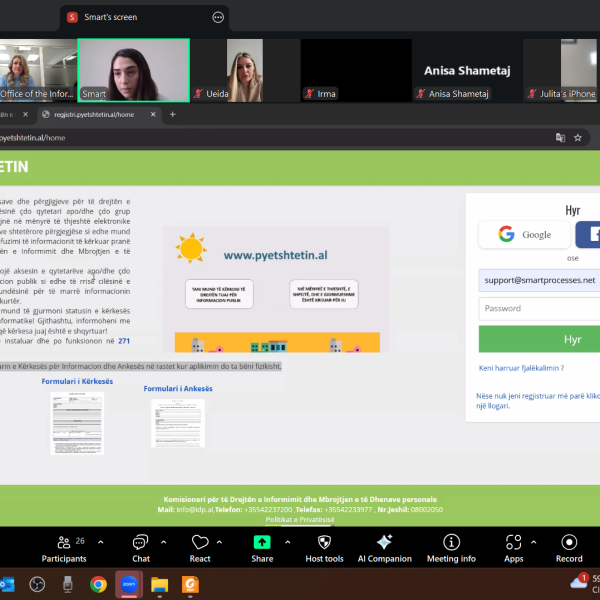Sign in with the Google button
The height and width of the screenshot is (600, 600).
(525, 234)
